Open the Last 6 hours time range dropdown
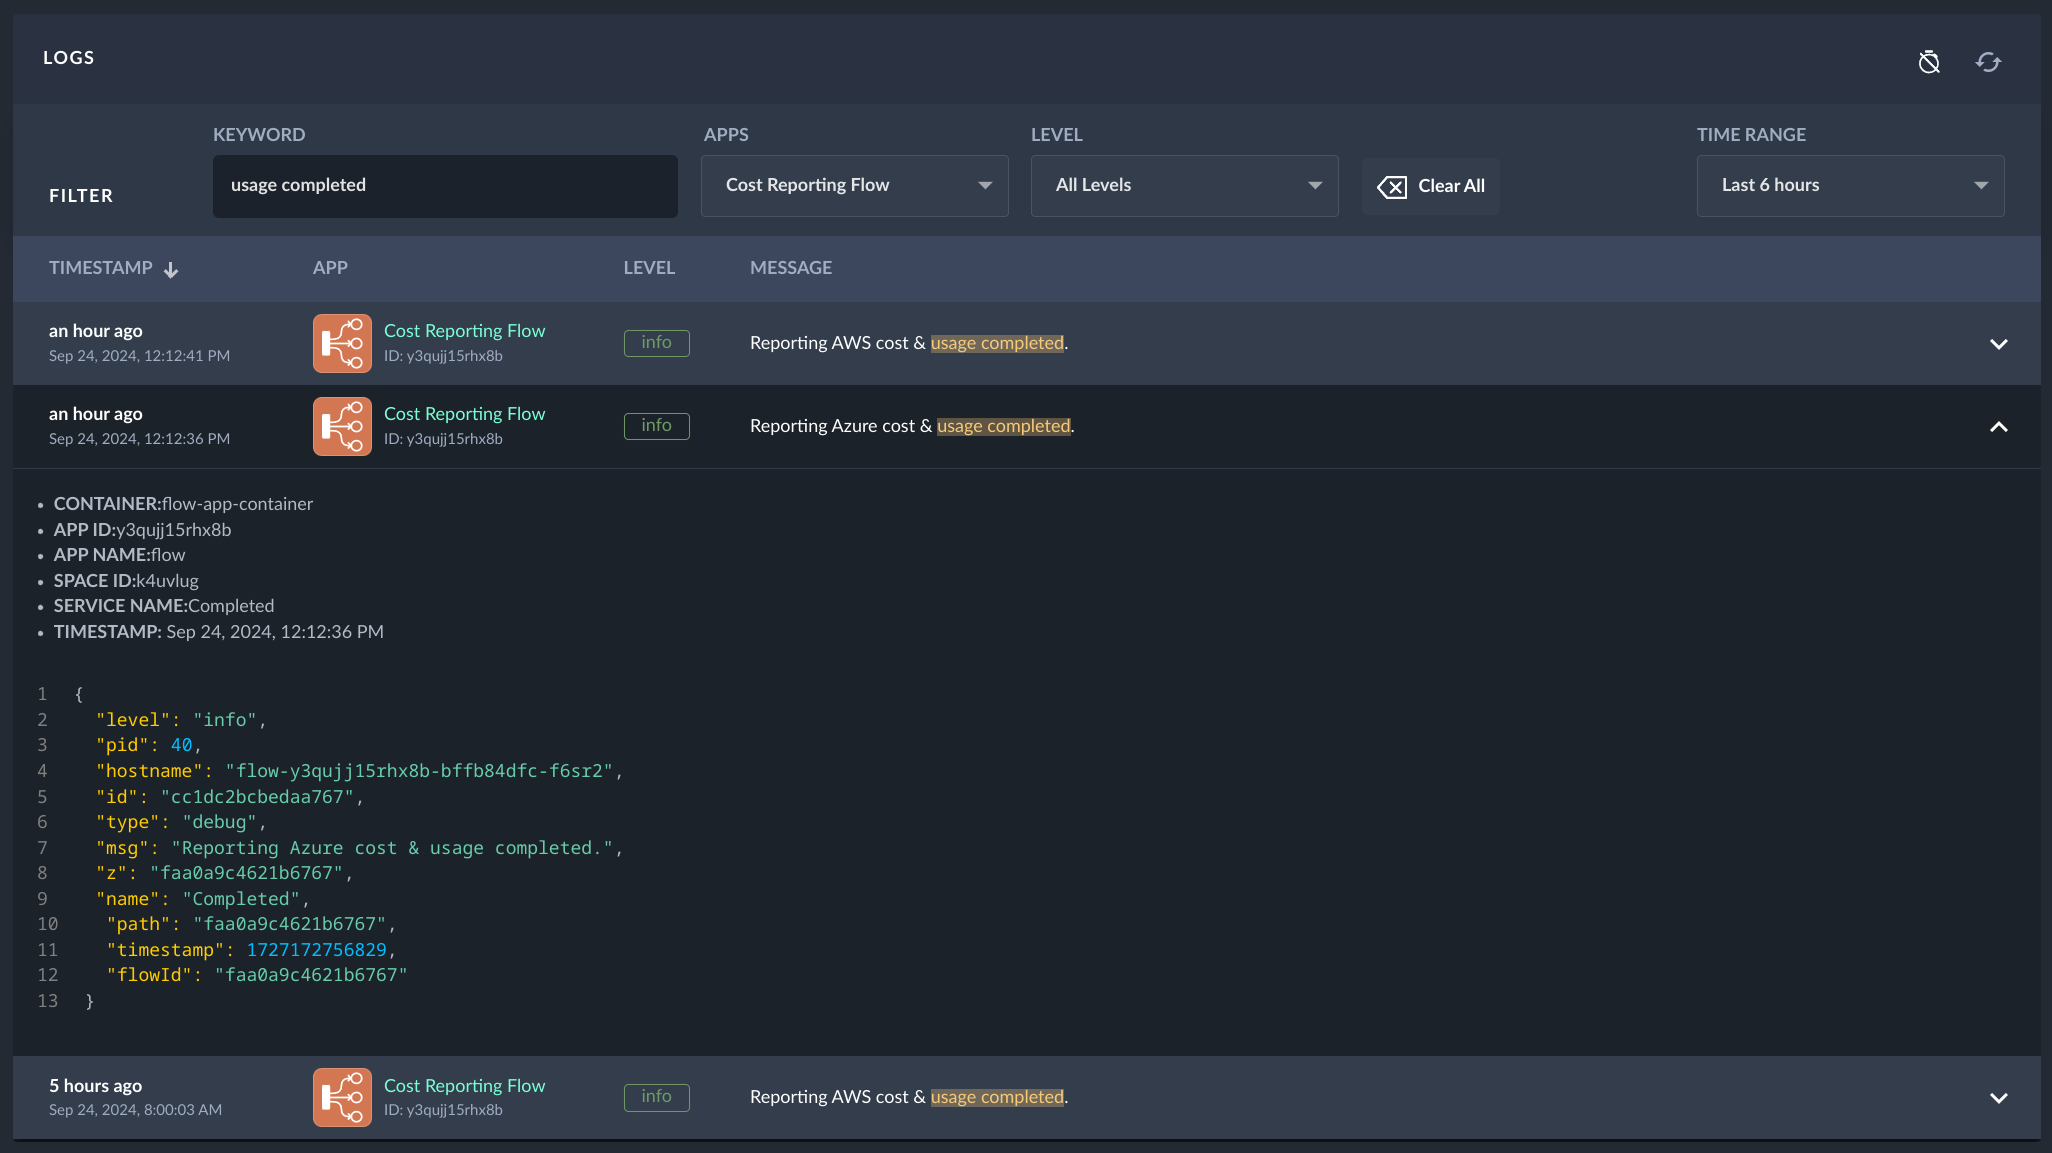This screenshot has width=2052, height=1153. point(1850,186)
